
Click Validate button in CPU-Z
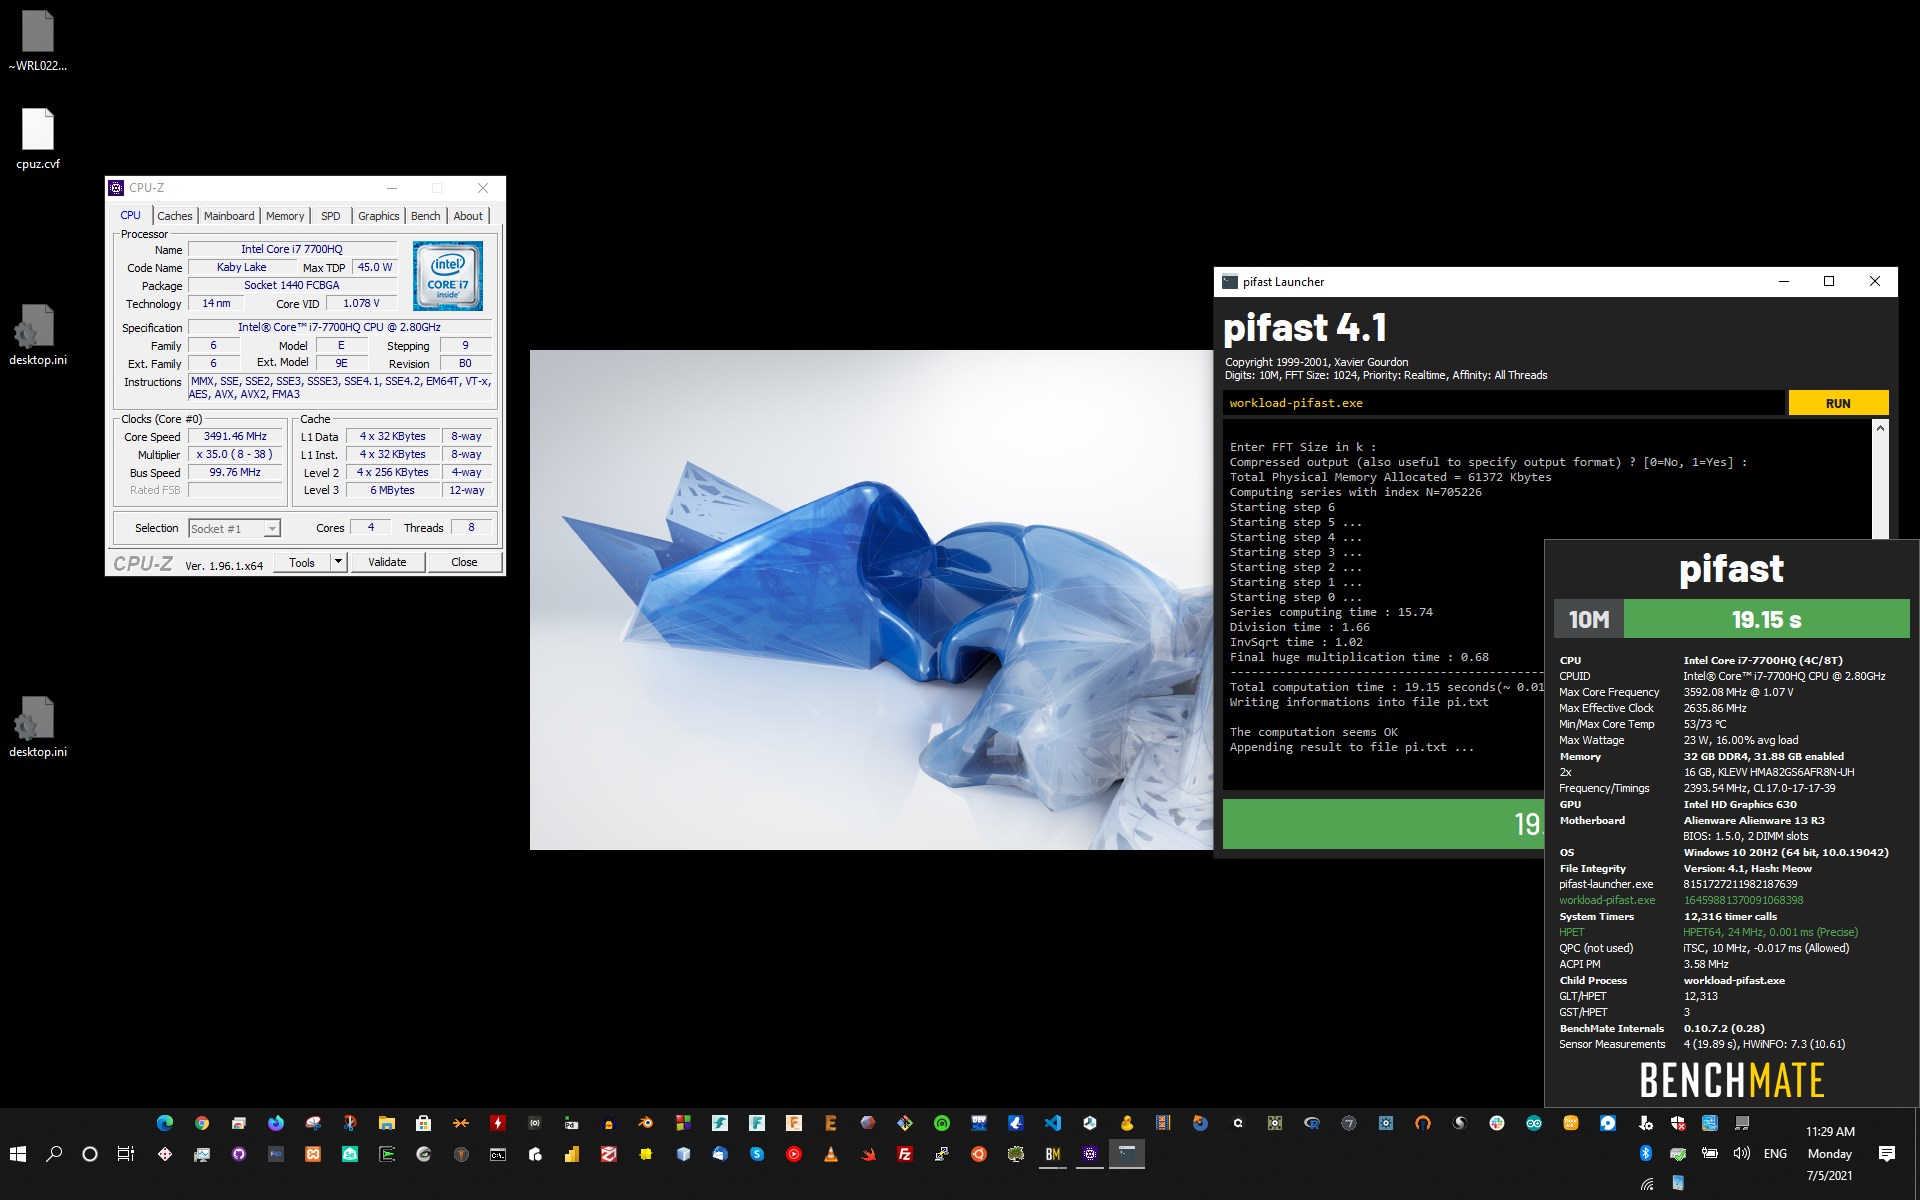coord(387,562)
